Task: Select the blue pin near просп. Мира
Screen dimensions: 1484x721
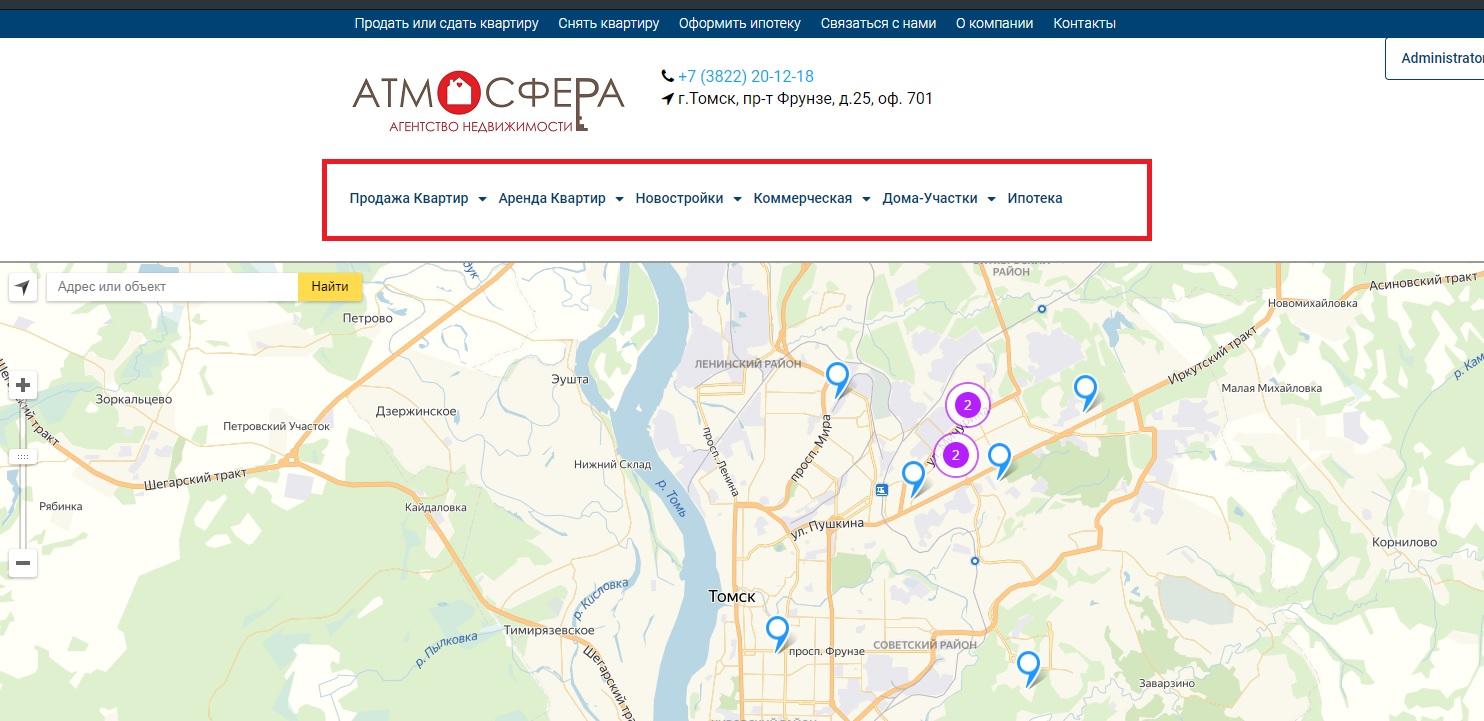Action: [838, 380]
